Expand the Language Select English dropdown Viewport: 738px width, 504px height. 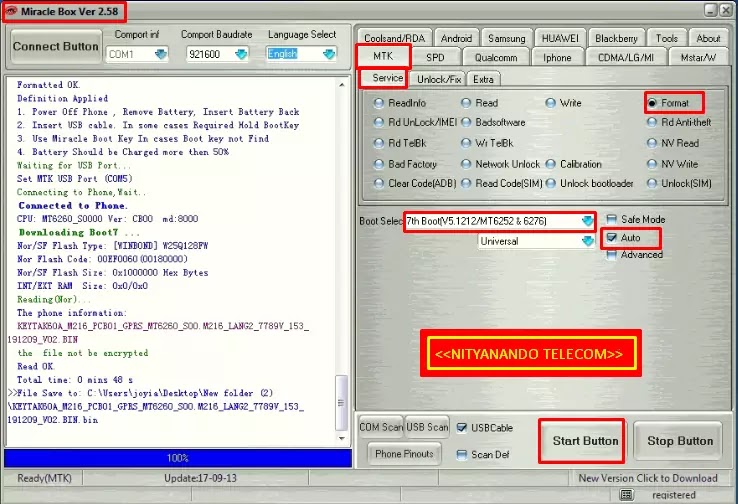(x=329, y=54)
